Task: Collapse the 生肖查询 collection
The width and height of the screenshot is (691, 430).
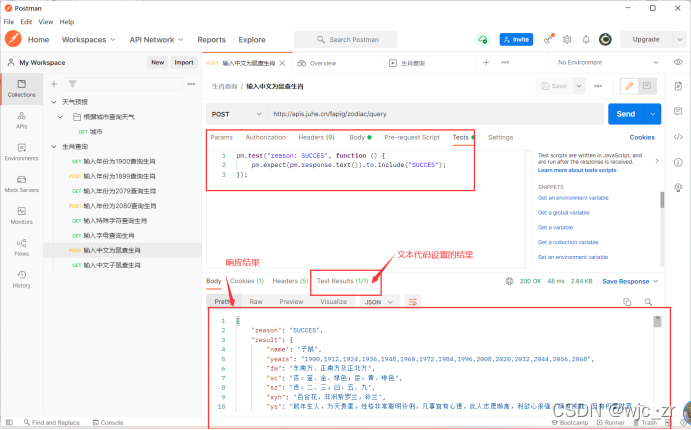Action: point(54,146)
